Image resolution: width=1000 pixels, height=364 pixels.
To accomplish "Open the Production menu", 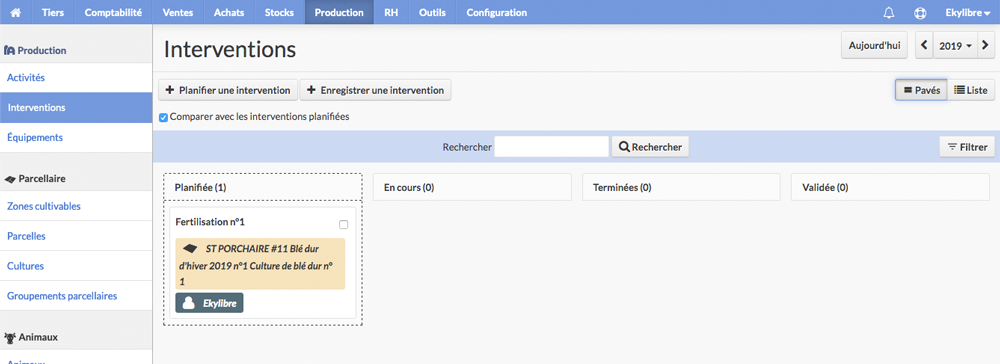I will [x=339, y=12].
